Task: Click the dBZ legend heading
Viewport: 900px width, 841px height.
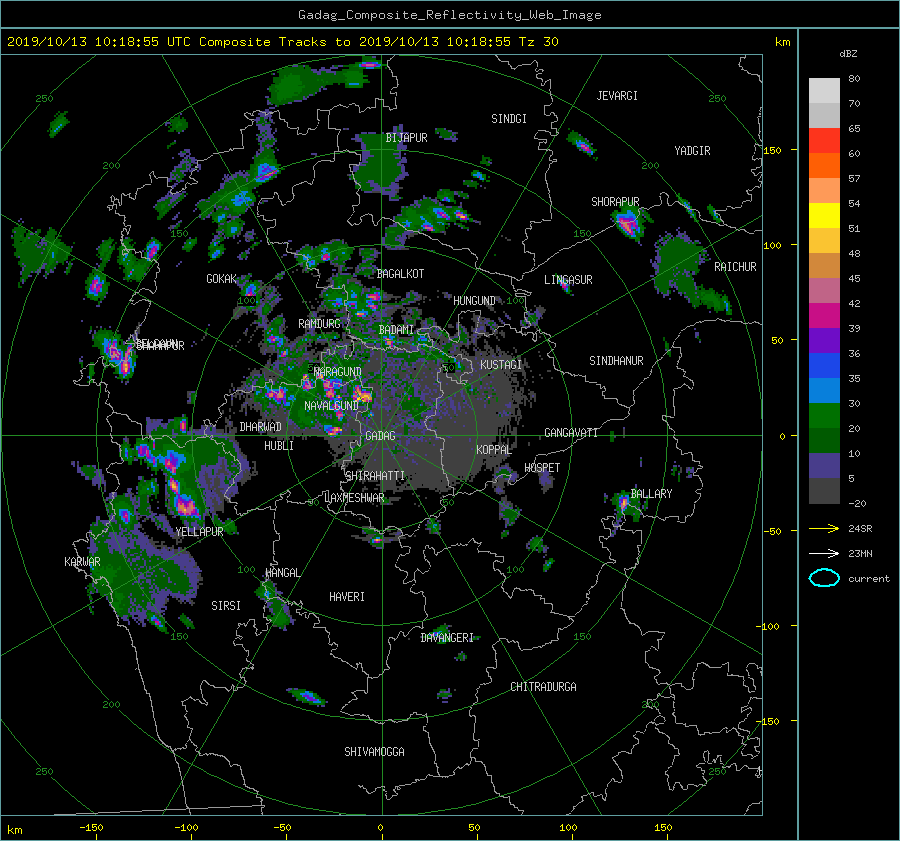Action: (x=848, y=54)
